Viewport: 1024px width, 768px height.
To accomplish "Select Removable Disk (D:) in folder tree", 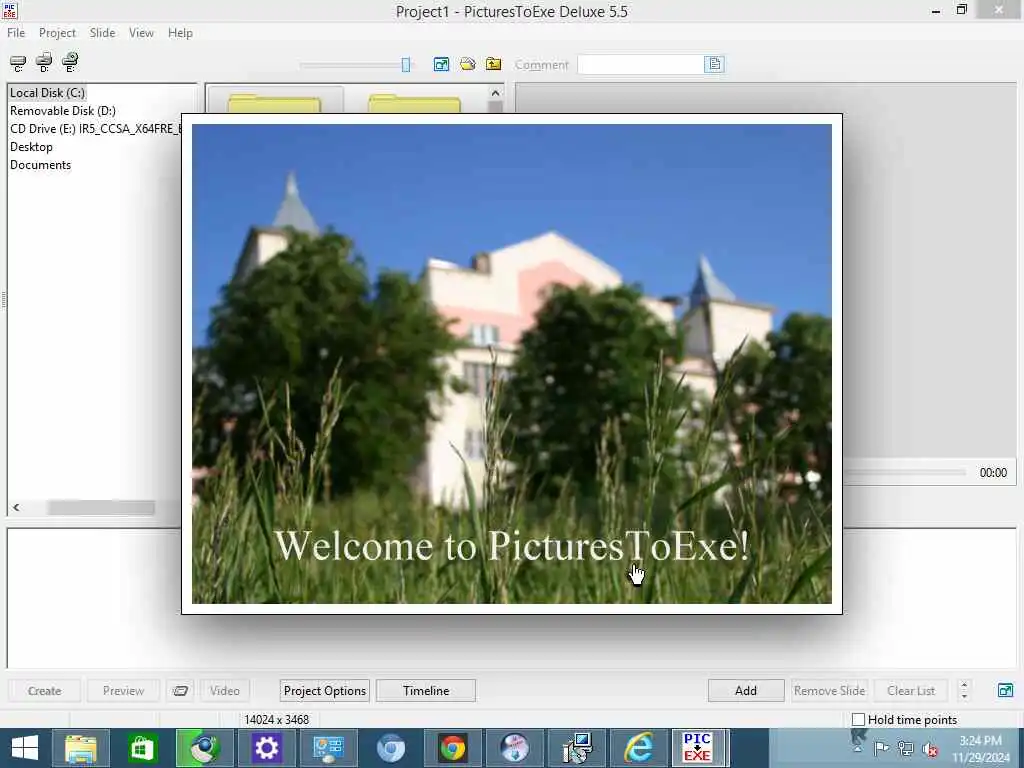I will pyautogui.click(x=63, y=111).
